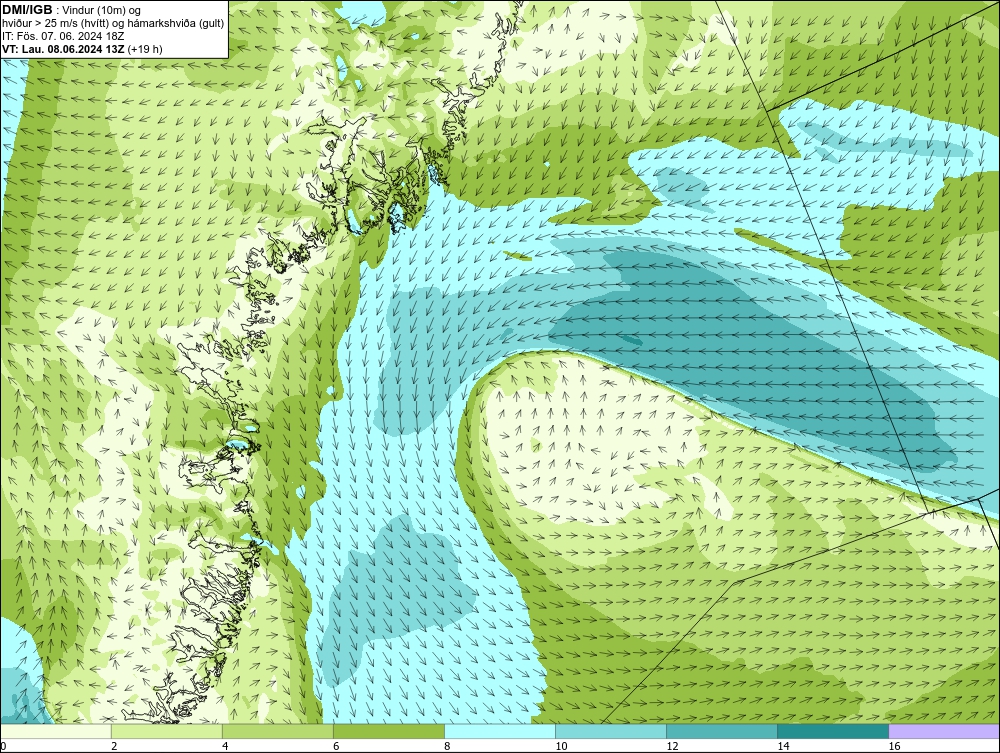This screenshot has height=753, width=1000.
Task: Click the purple swatch above 16 m/s
Action: click(x=944, y=731)
